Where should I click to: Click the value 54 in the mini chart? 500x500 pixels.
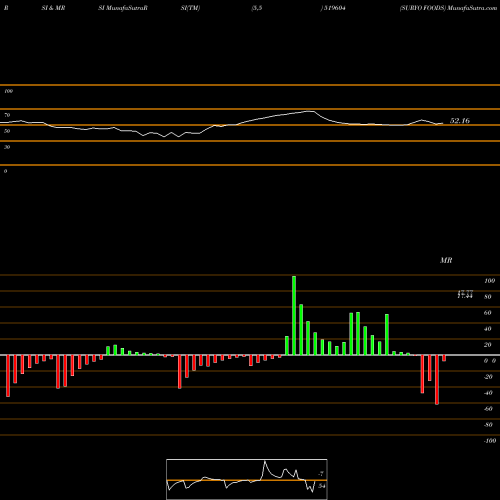pyautogui.click(x=322, y=486)
